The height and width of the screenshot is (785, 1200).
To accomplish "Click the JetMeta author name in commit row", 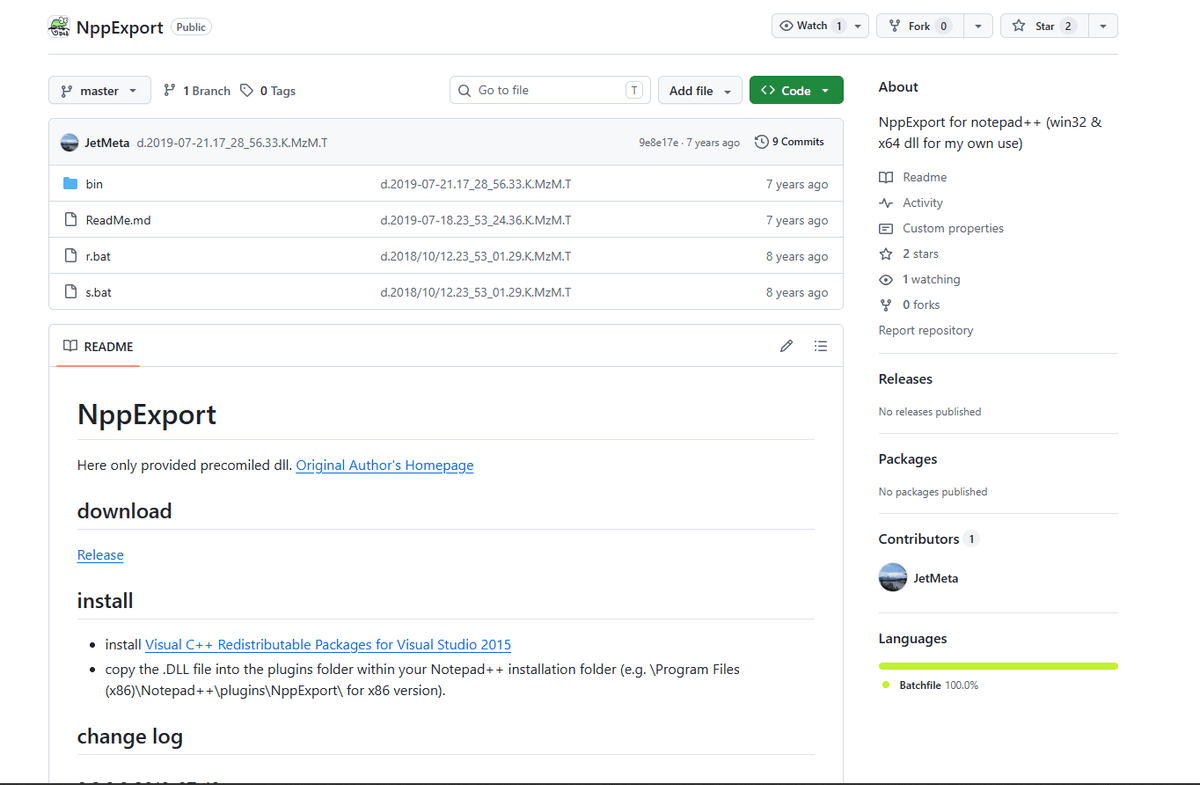I will pos(107,142).
